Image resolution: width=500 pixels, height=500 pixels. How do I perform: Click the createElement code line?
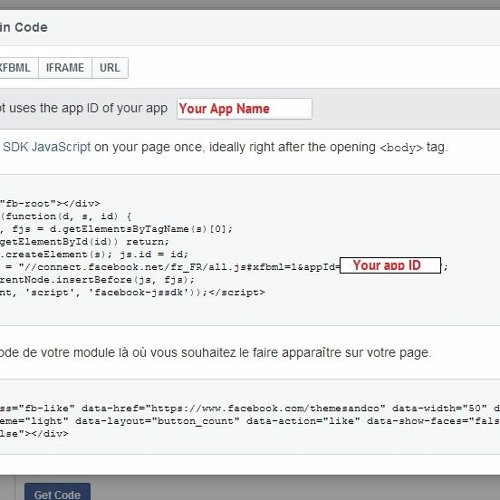[94, 254]
